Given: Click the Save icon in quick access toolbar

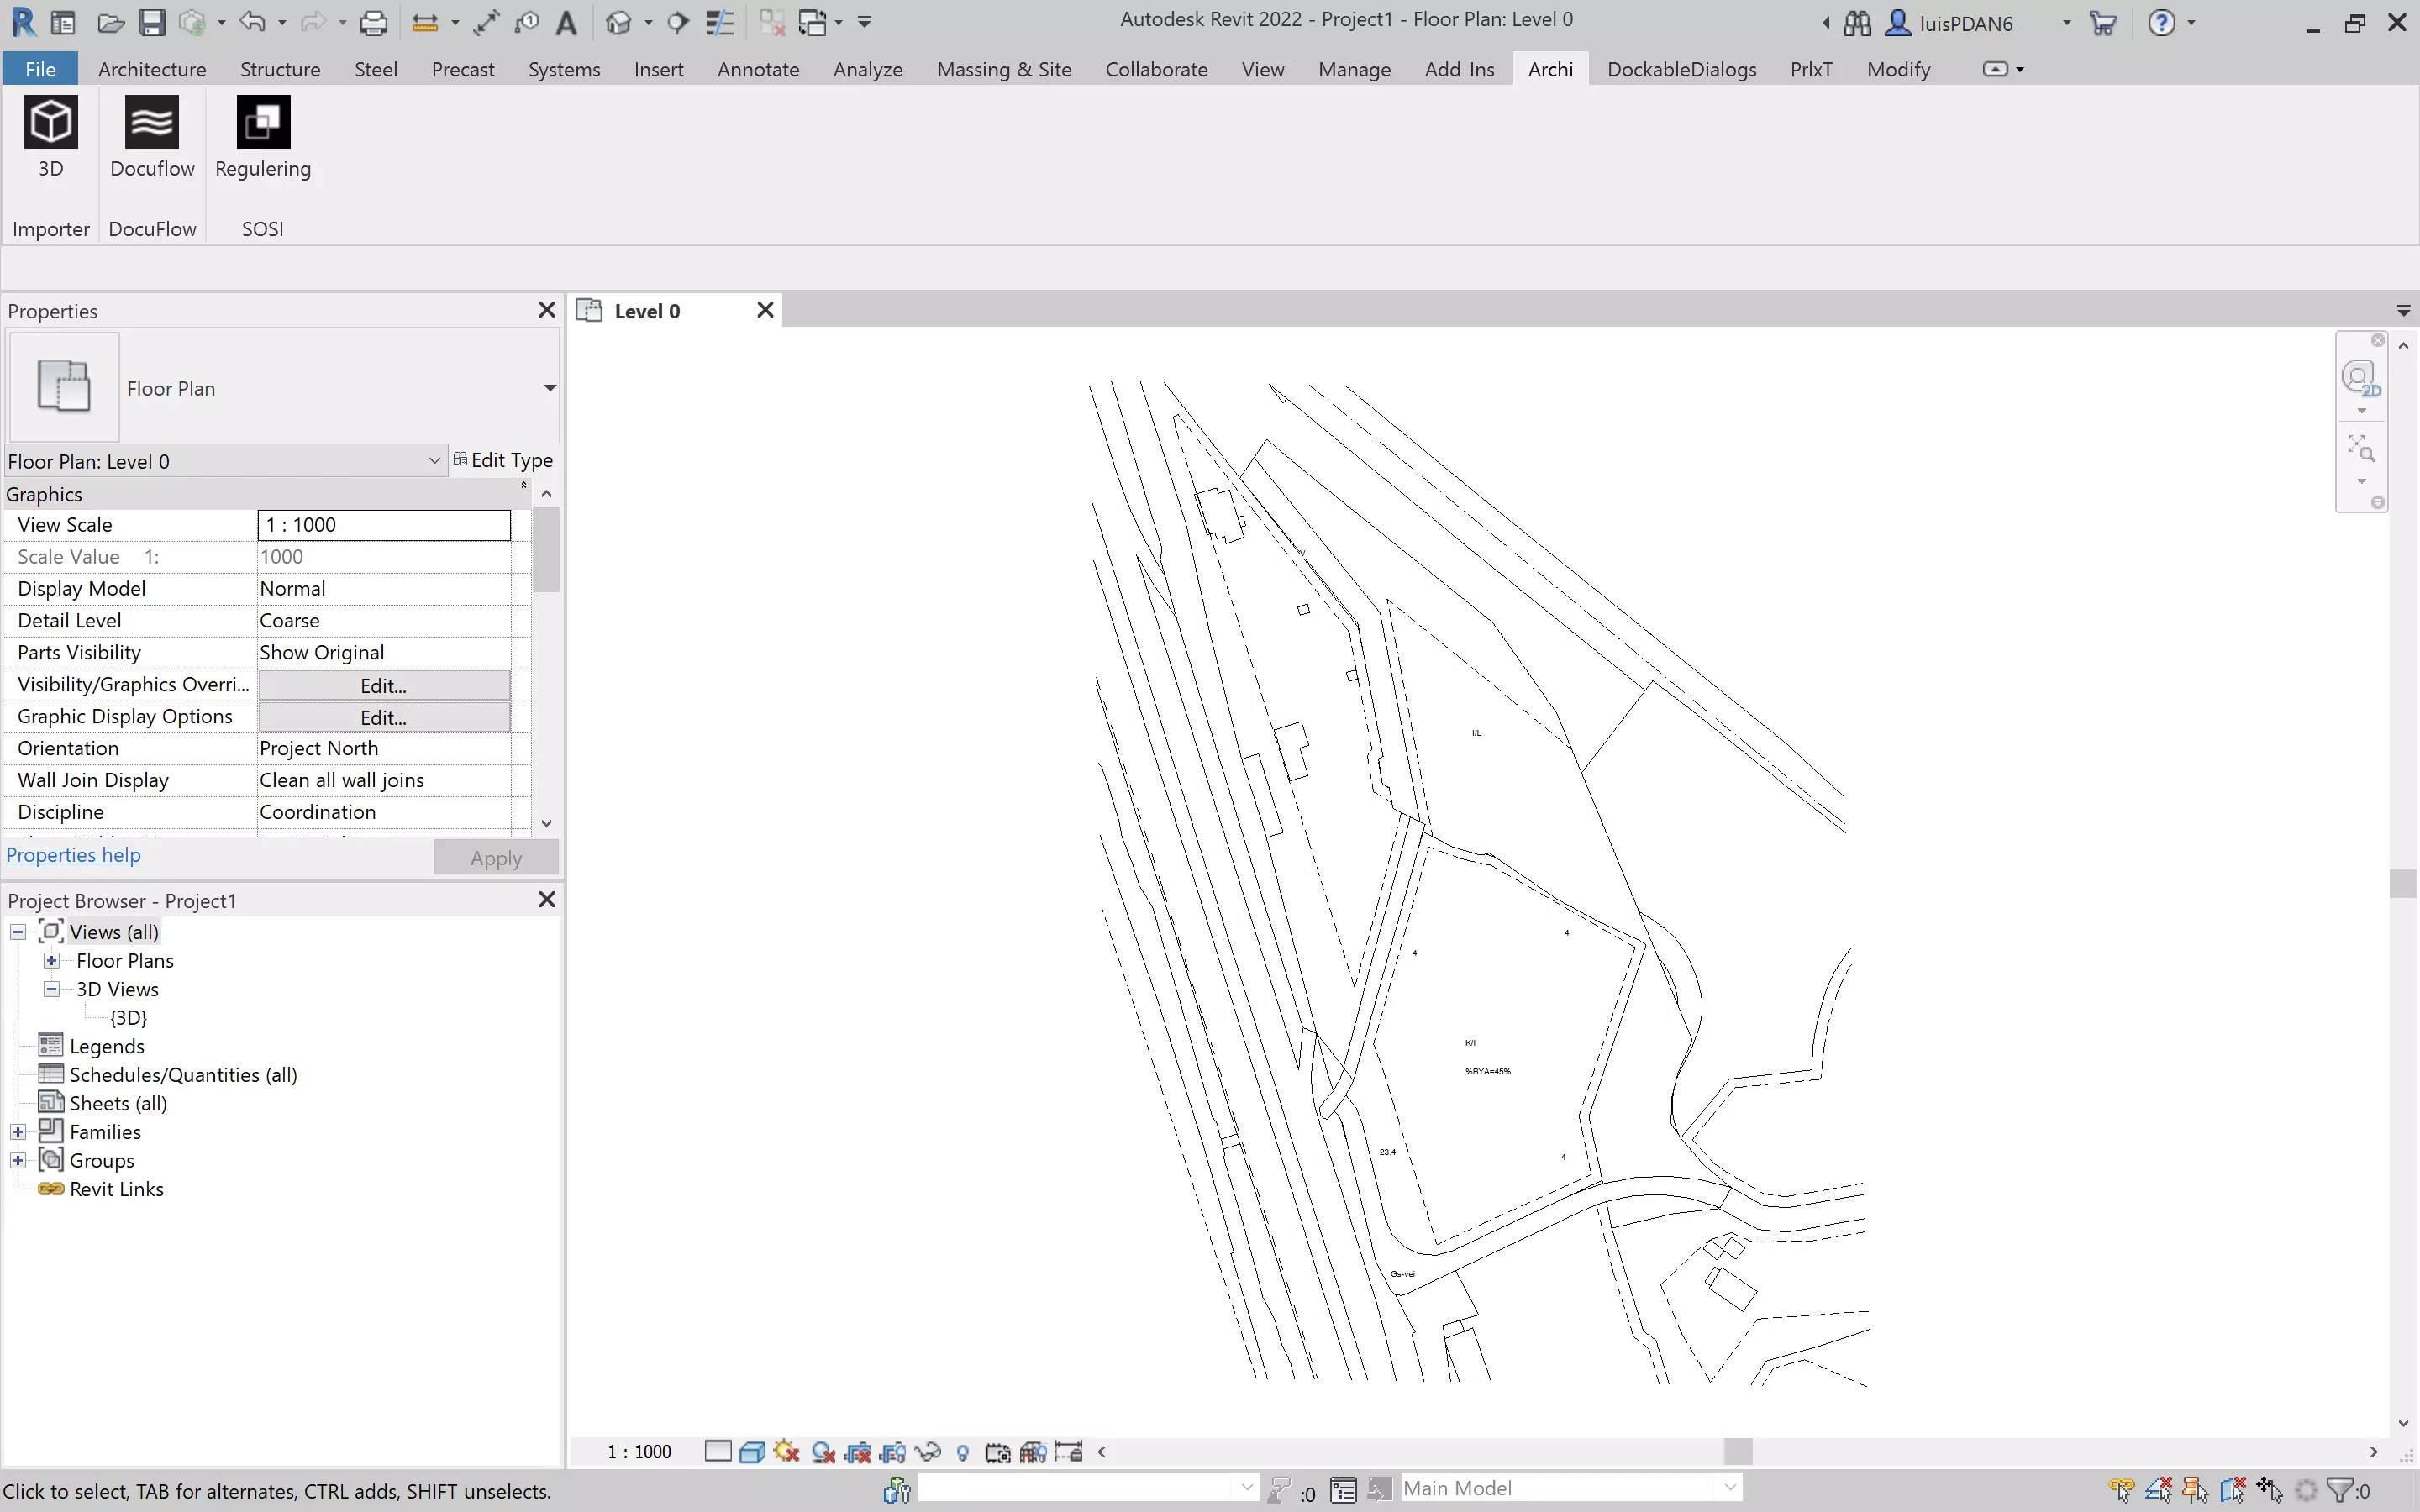Looking at the screenshot, I should (x=151, y=22).
